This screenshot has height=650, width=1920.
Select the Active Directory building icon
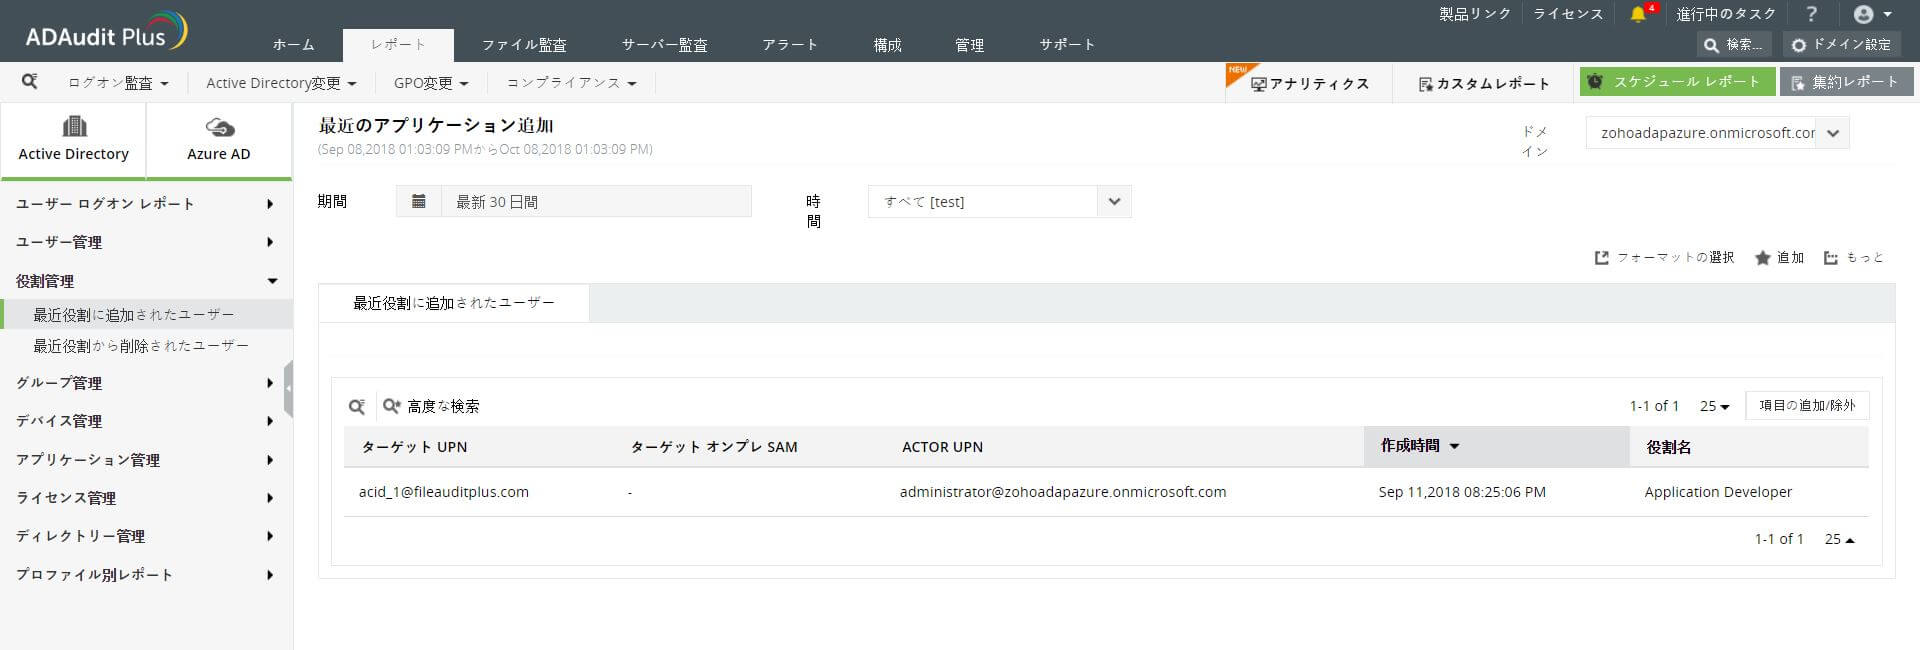pyautogui.click(x=74, y=126)
